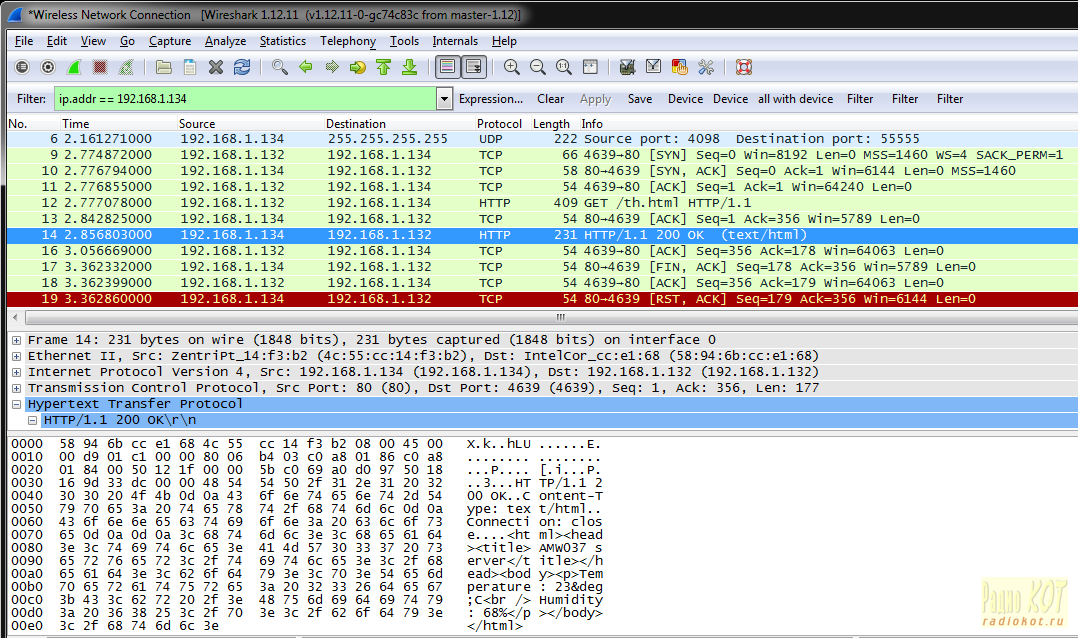Click the Find packet magnifier icon
Screen dimensions: 1078x638
tap(280, 67)
